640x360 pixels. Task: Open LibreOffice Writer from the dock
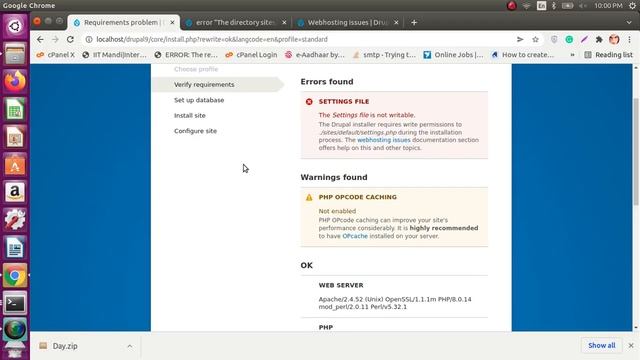click(x=15, y=248)
